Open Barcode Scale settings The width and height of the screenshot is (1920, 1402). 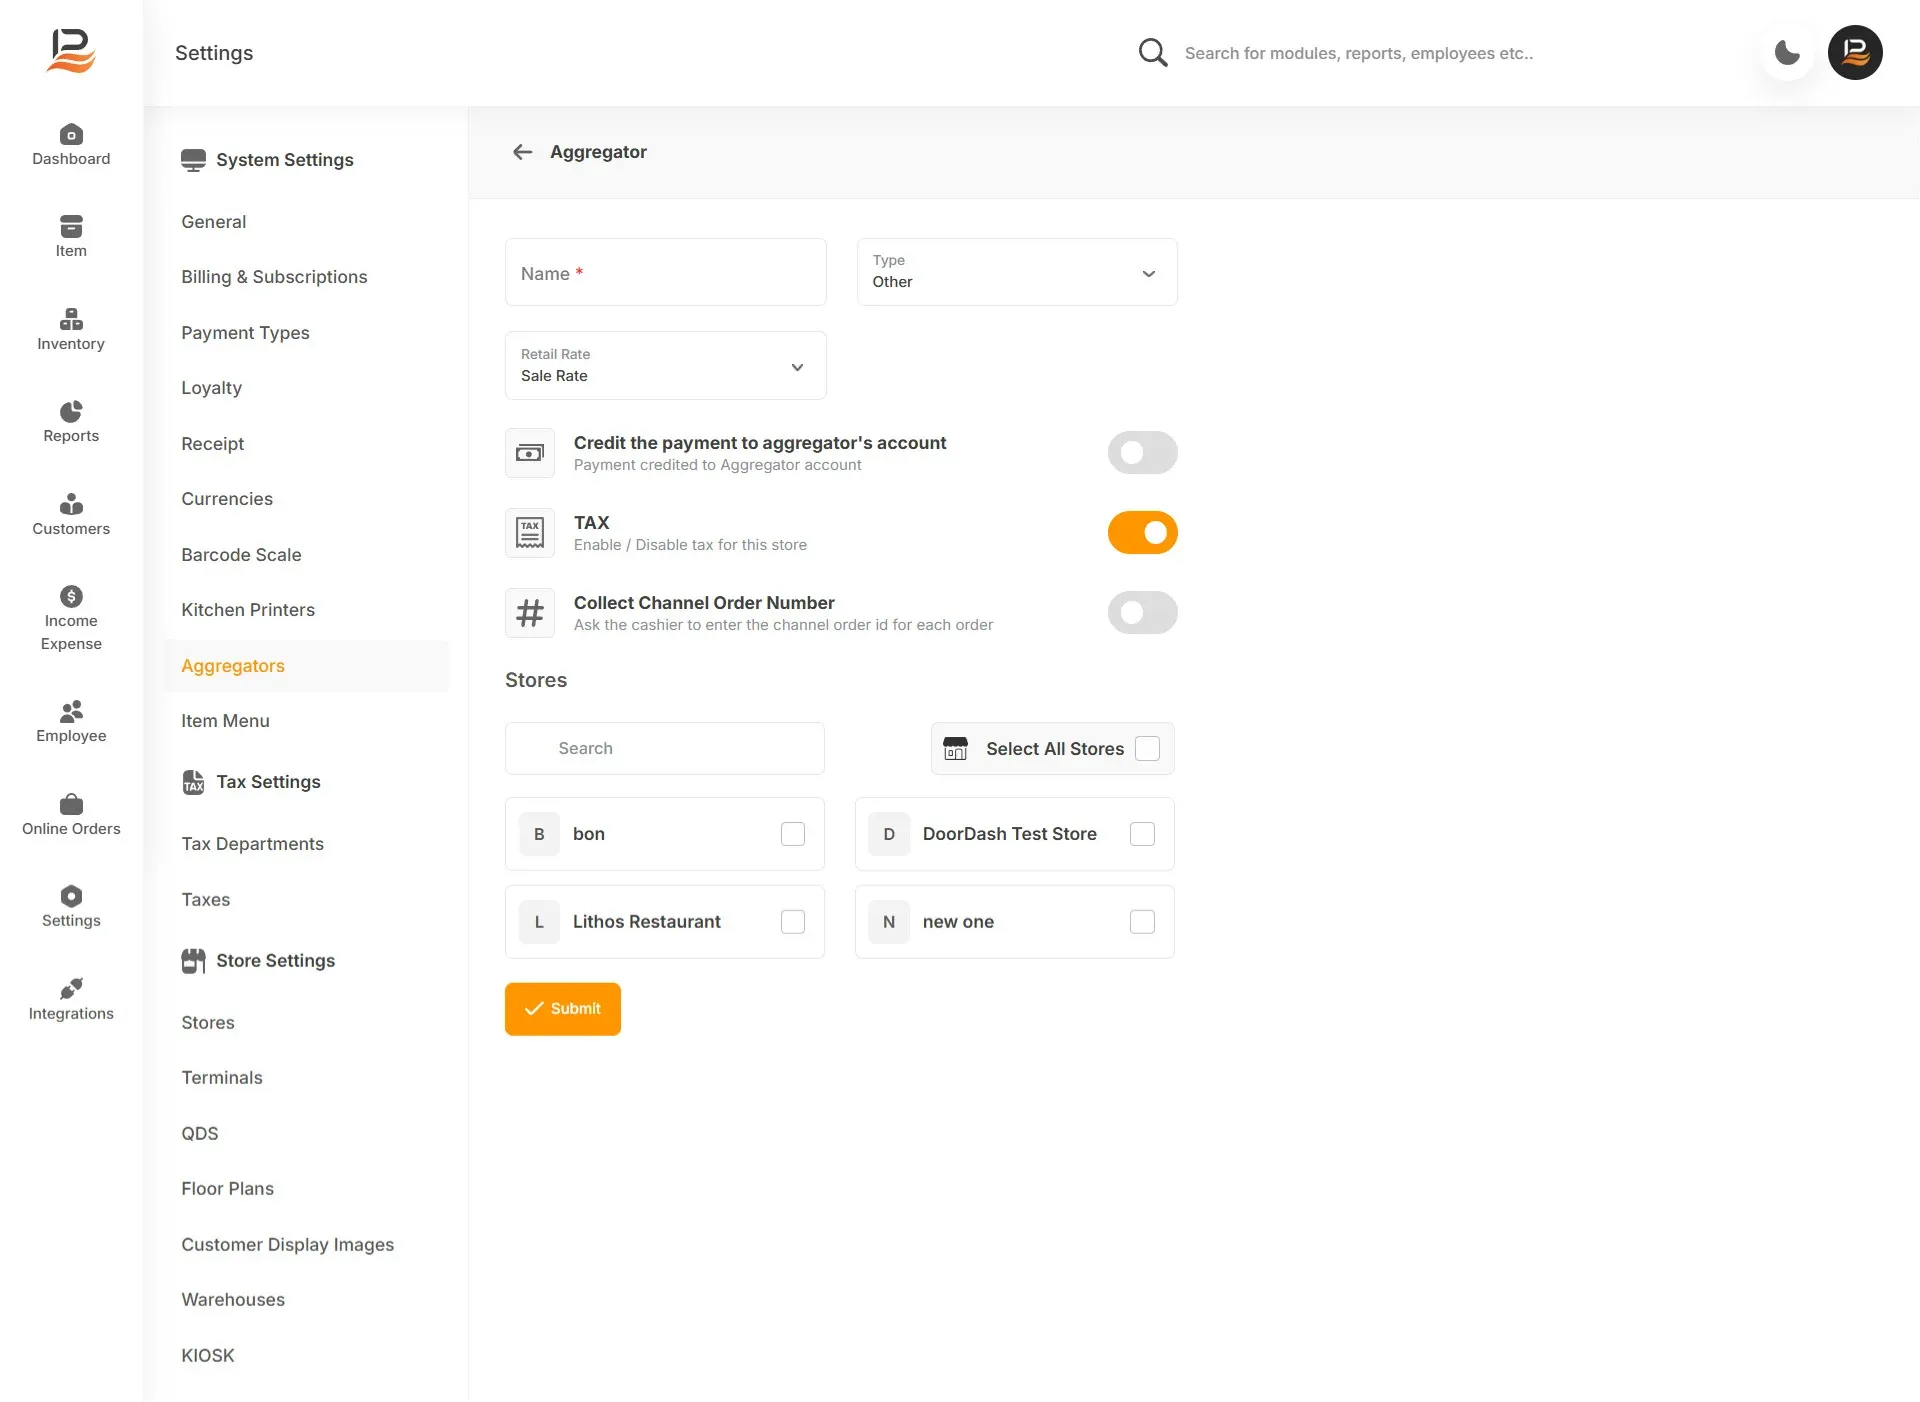(x=241, y=555)
